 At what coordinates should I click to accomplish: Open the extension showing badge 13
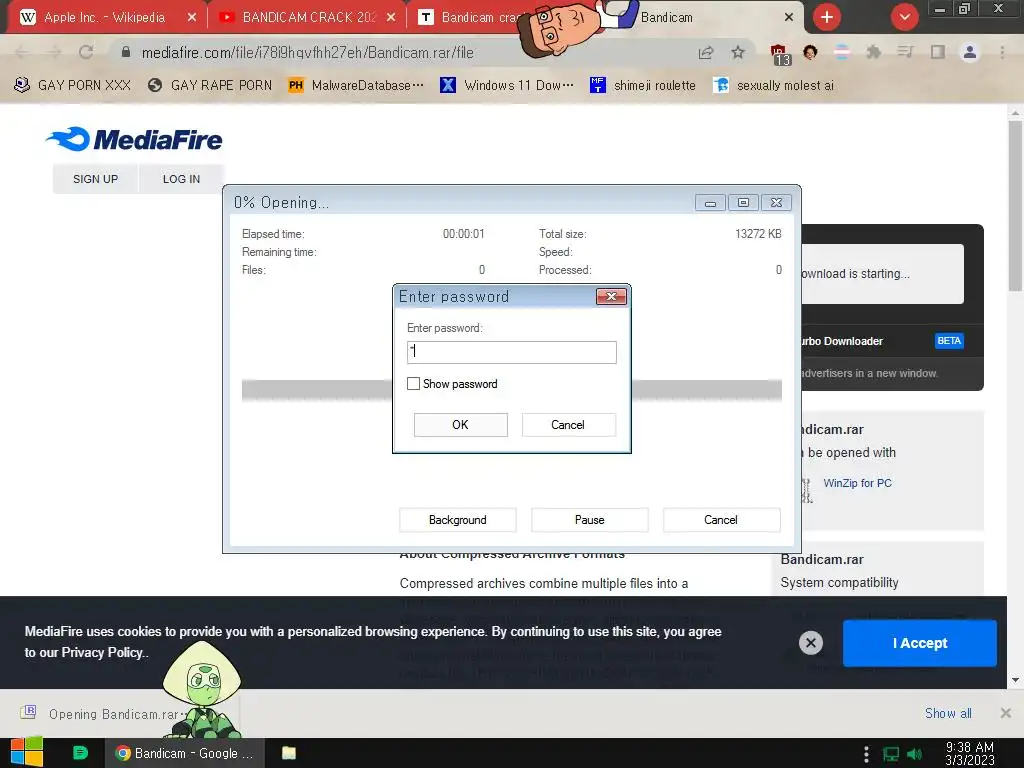(780, 55)
